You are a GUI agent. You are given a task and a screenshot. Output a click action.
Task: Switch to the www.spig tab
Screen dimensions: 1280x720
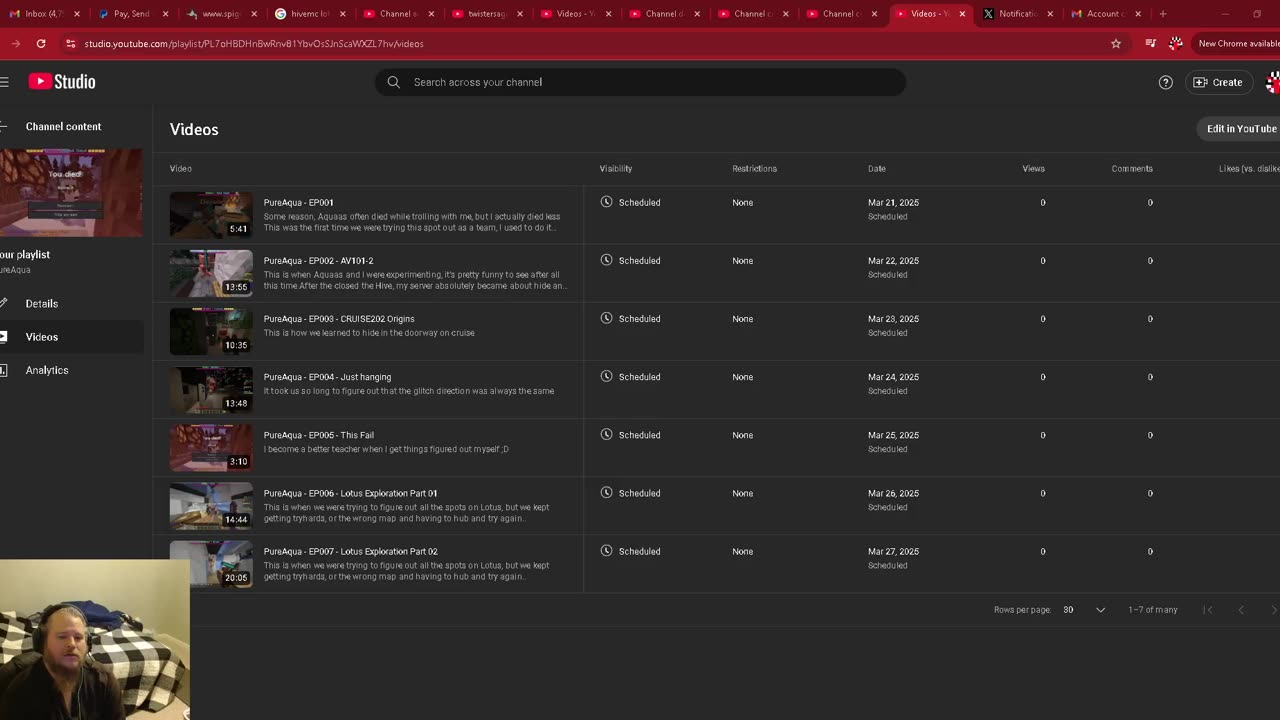click(x=220, y=14)
